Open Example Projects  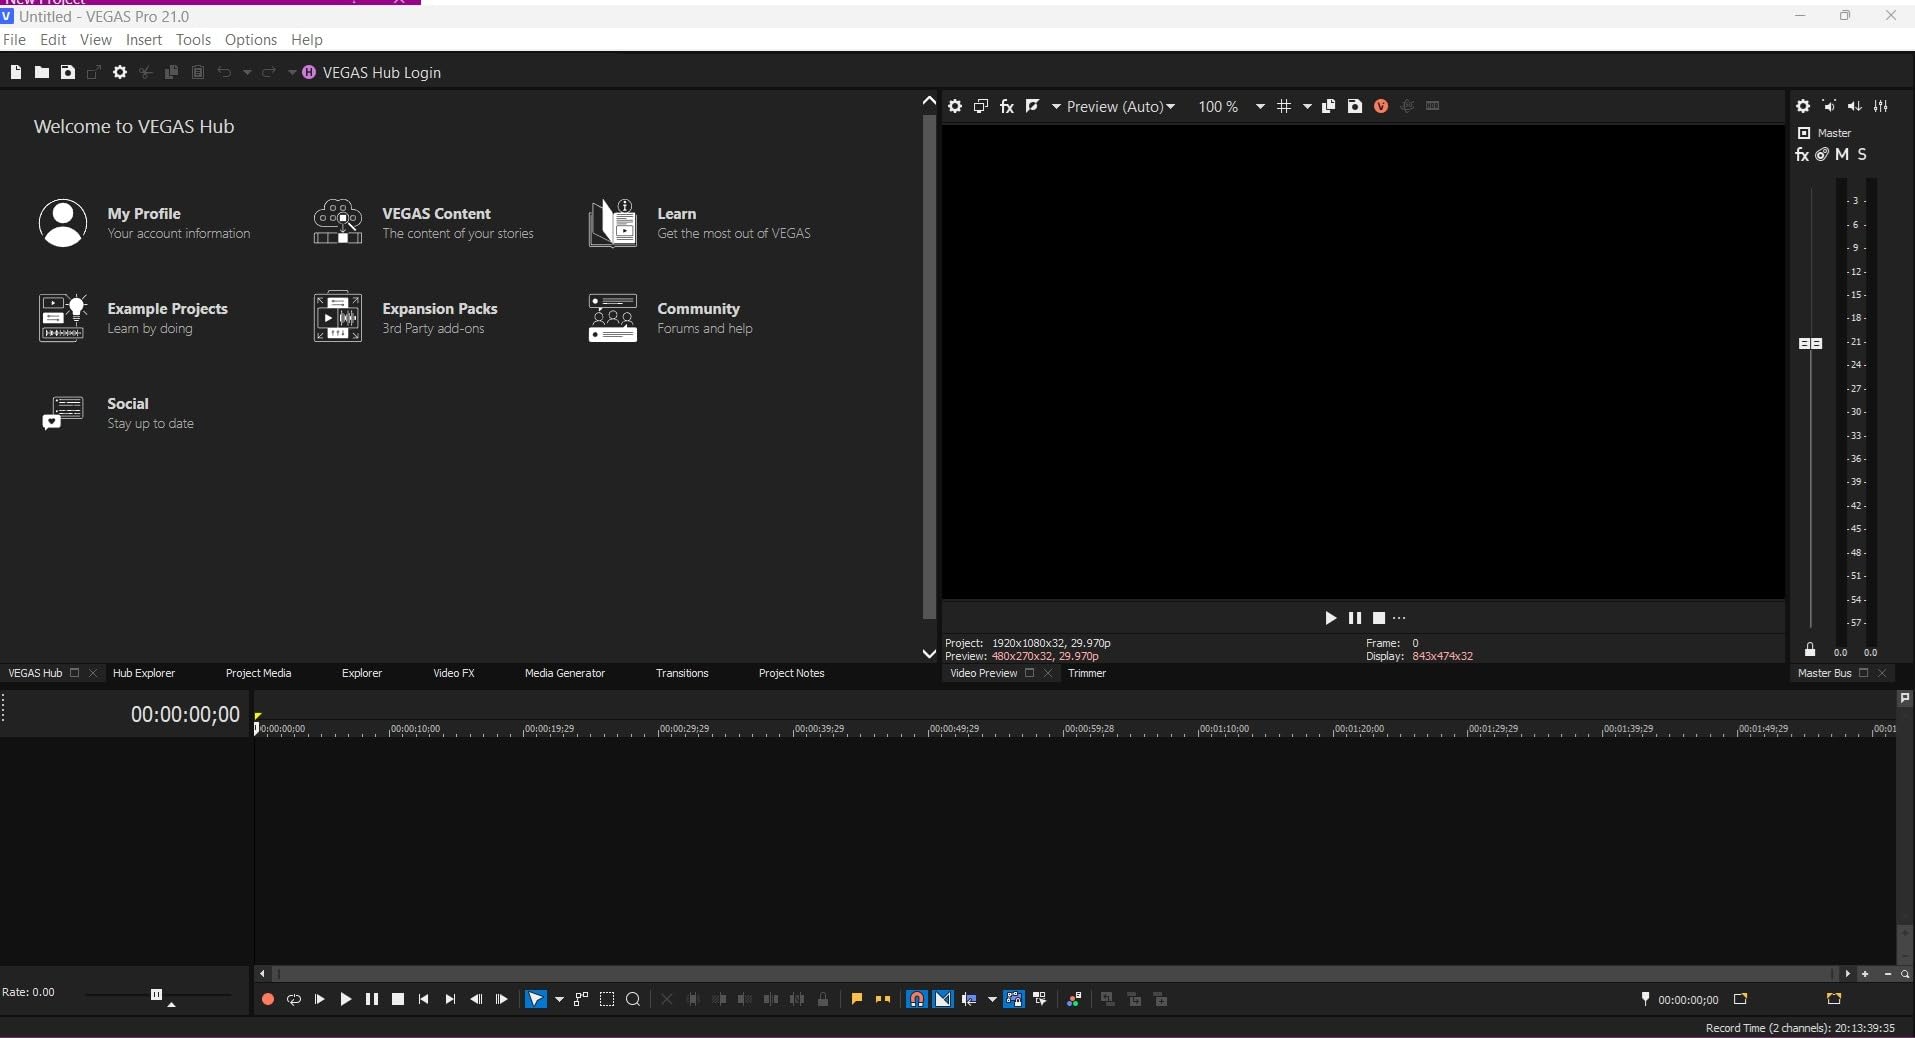(133, 317)
